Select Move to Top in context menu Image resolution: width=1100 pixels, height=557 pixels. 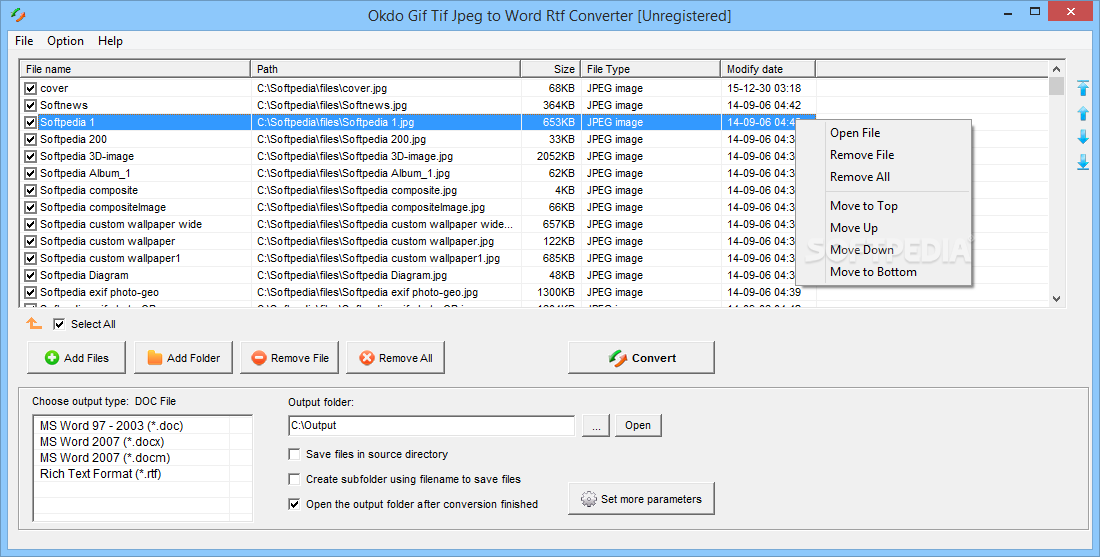[x=884, y=206]
